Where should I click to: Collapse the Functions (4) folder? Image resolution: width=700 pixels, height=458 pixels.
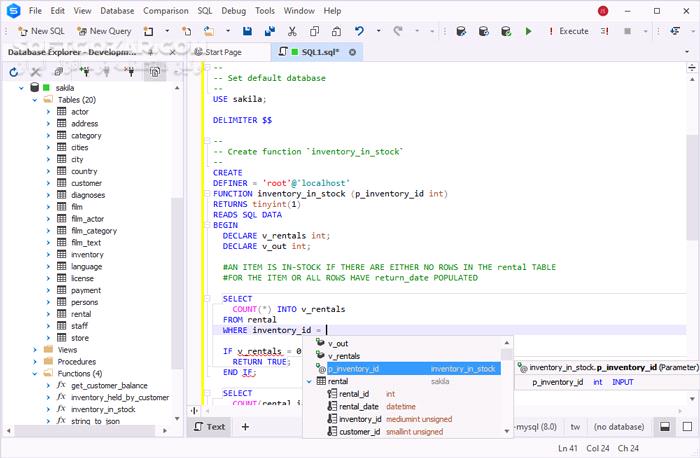(x=35, y=374)
